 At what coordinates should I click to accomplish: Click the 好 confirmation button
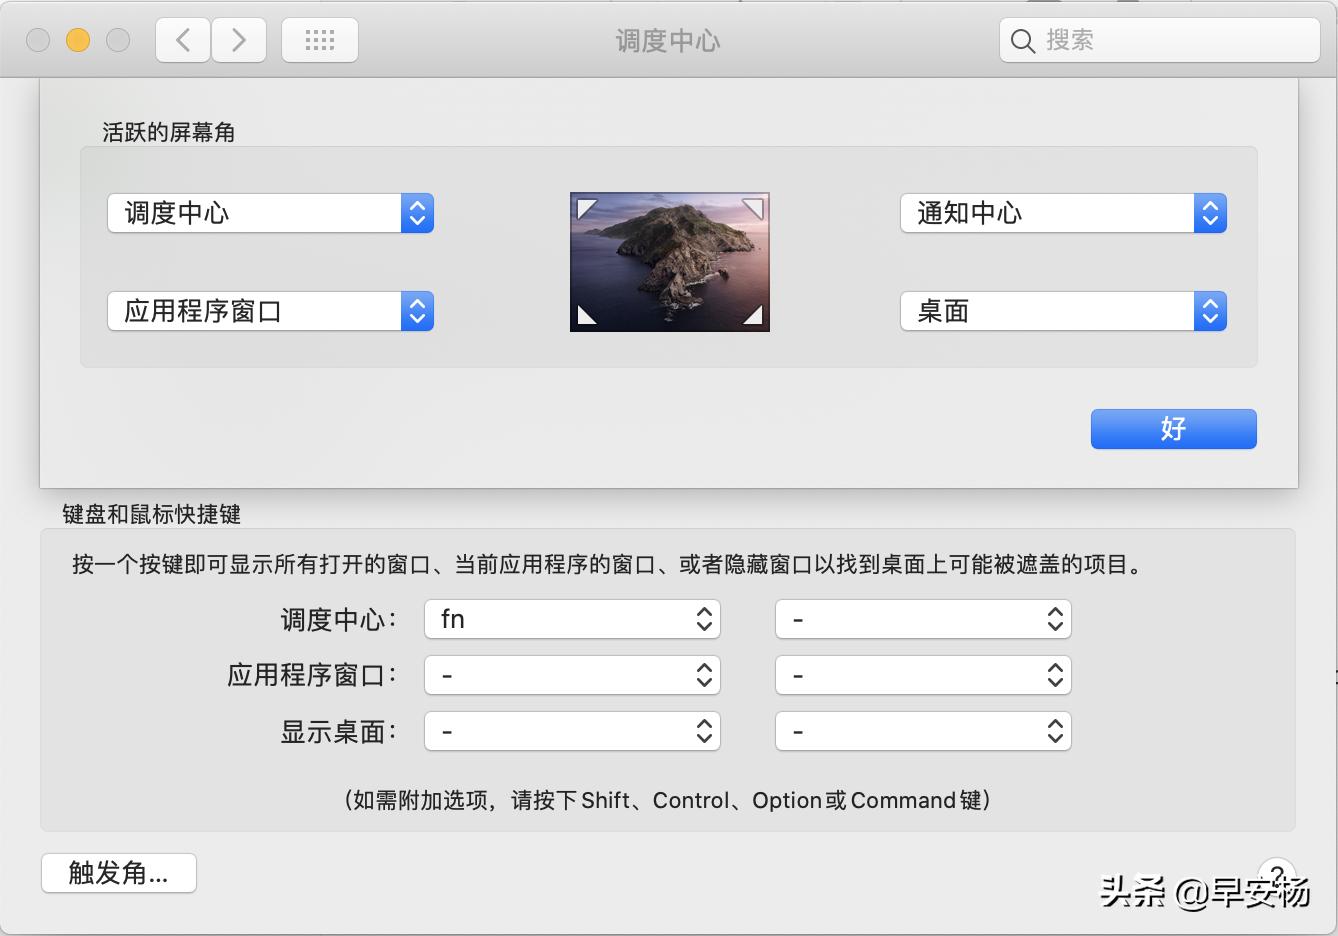point(1173,429)
